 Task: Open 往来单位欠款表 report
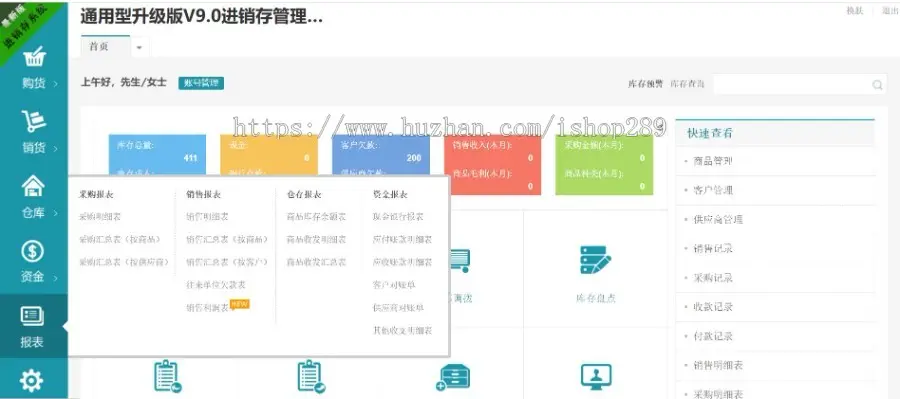pos(216,285)
